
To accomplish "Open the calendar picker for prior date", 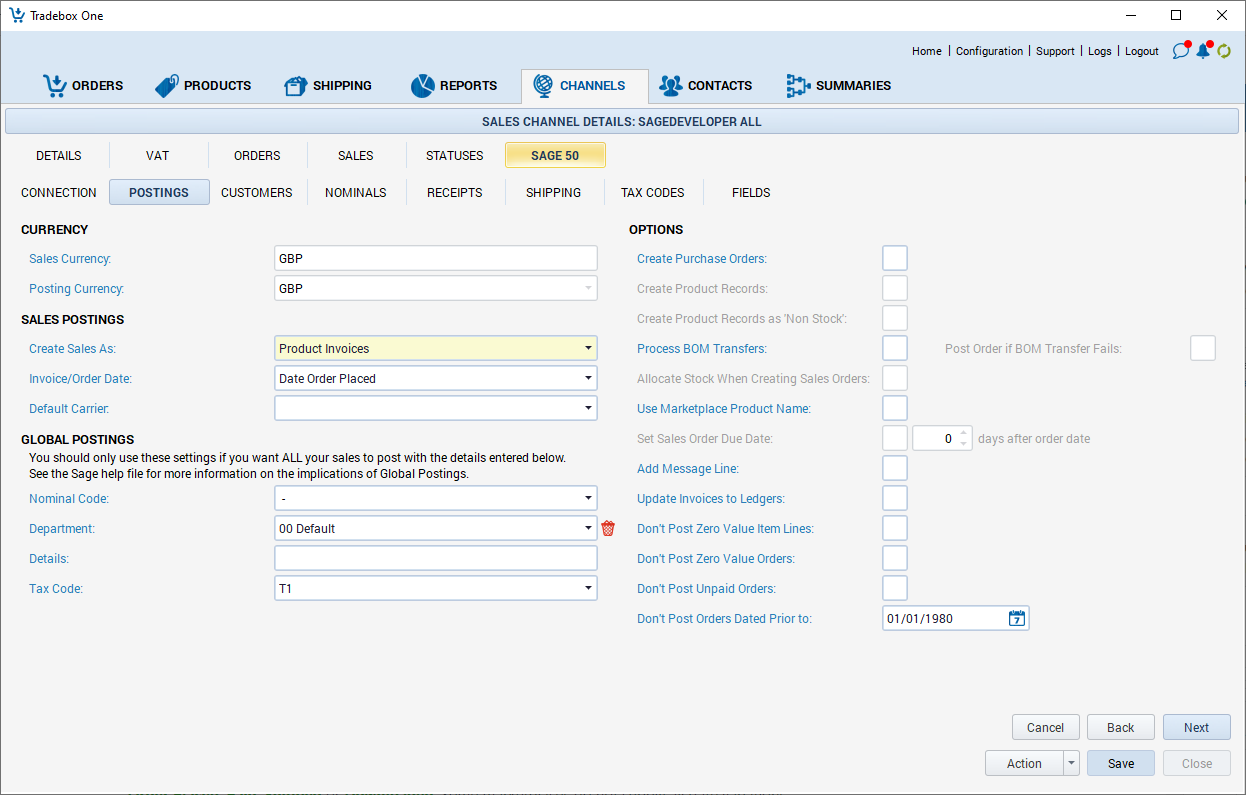I will click(x=1017, y=618).
